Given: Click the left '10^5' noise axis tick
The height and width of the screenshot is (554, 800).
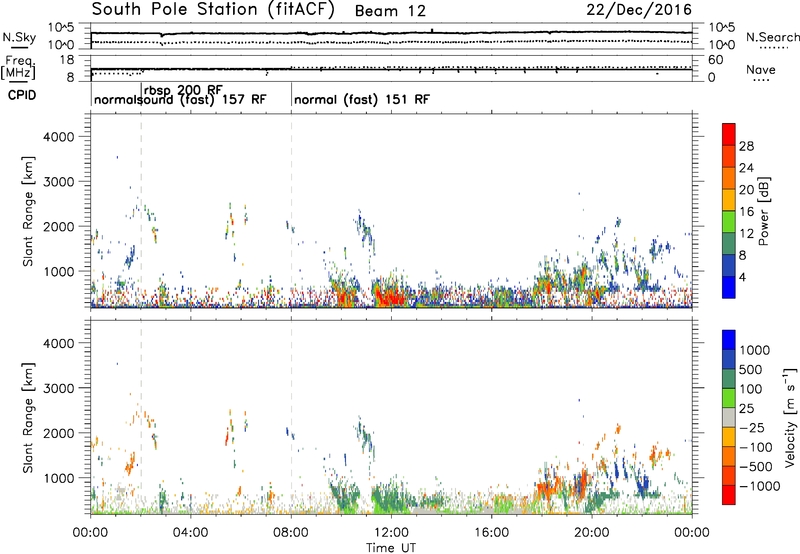Looking at the screenshot, I should [62, 28].
